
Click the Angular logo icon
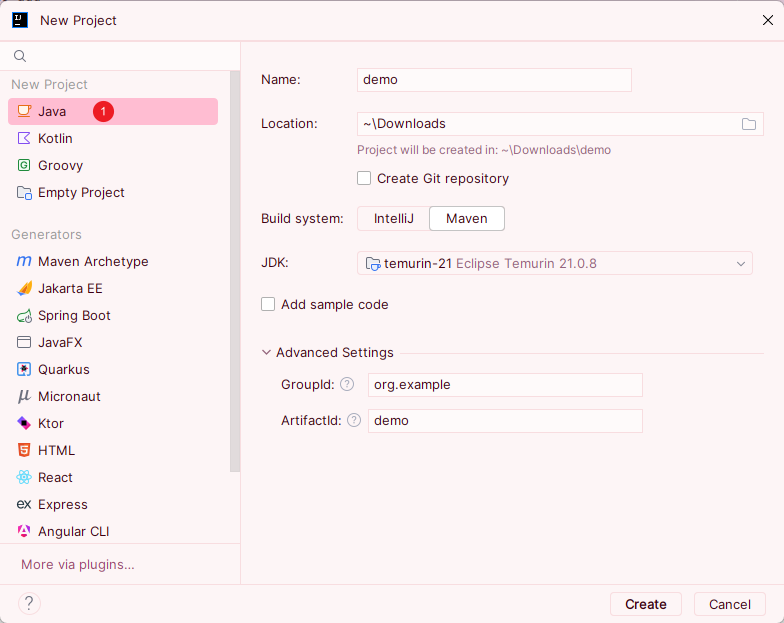pyautogui.click(x=24, y=531)
